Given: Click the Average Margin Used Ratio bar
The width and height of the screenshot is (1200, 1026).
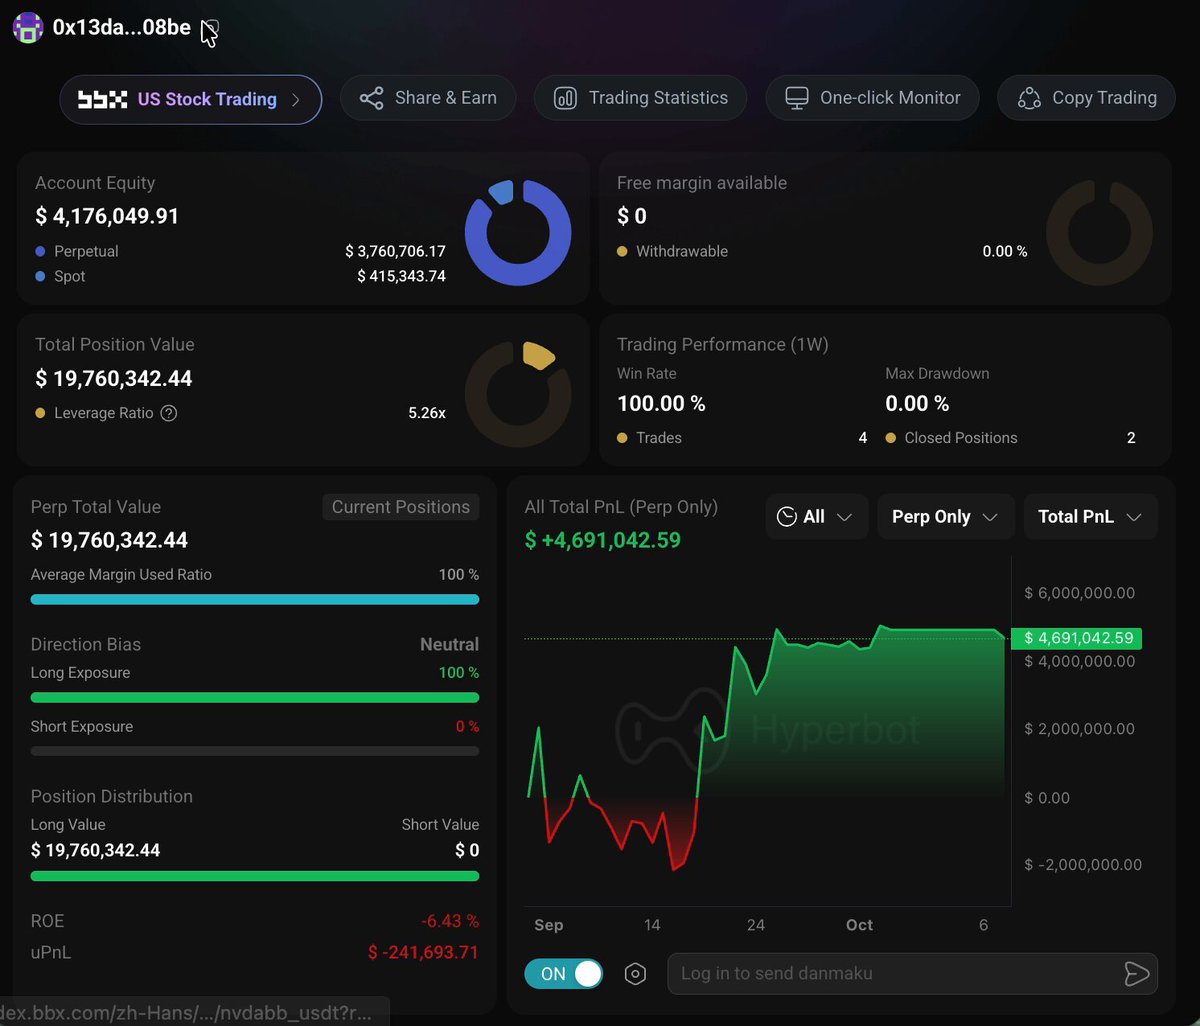Looking at the screenshot, I should coord(255,599).
